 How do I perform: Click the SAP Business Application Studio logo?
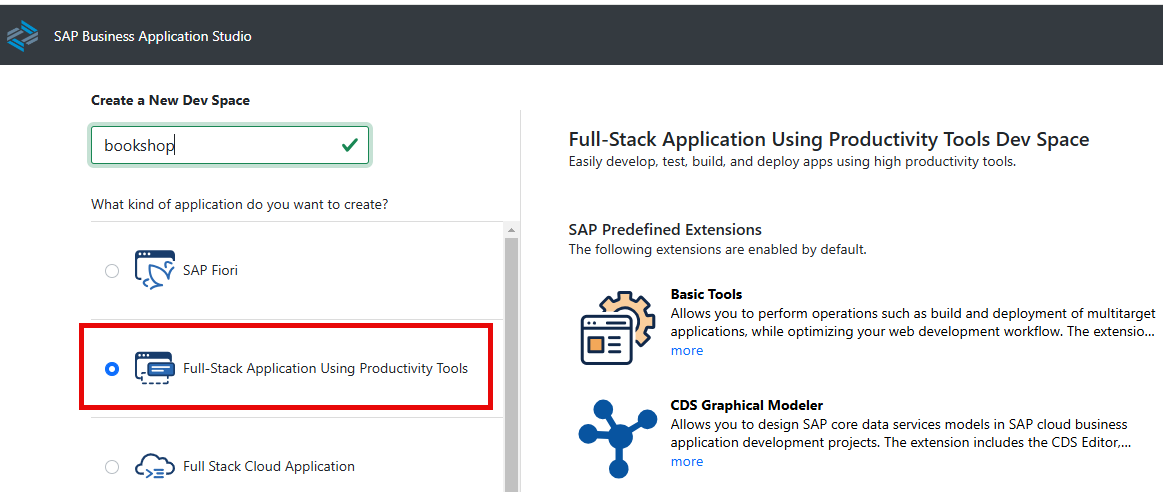coord(22,36)
